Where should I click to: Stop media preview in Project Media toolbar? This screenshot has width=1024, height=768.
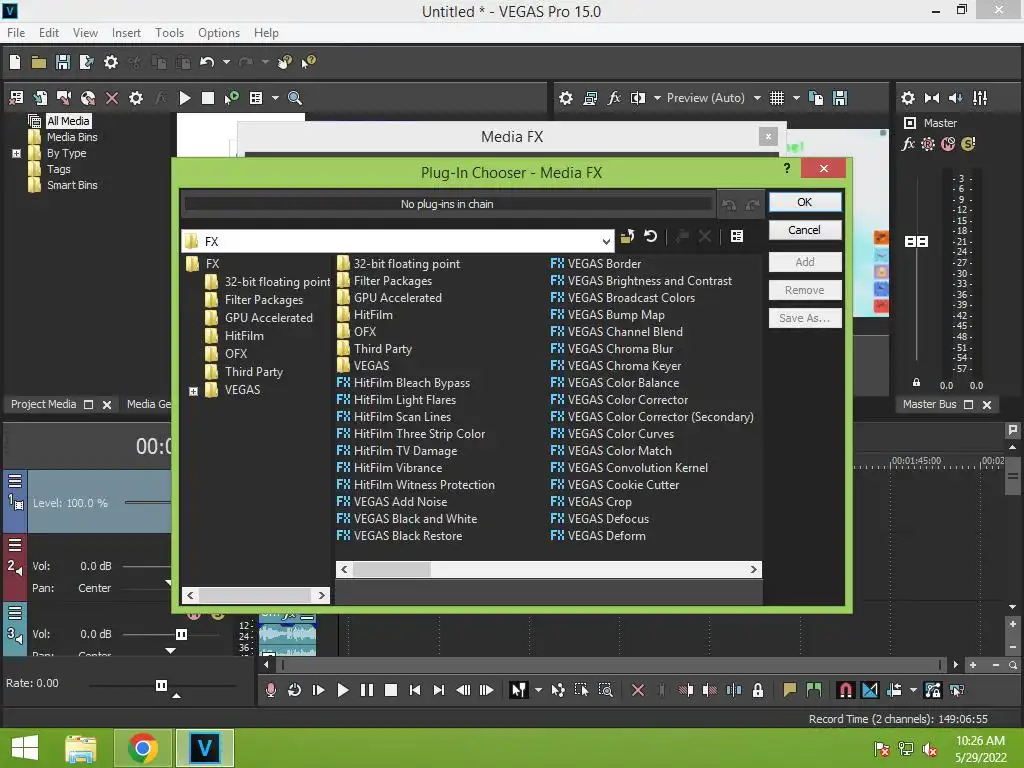[x=208, y=98]
